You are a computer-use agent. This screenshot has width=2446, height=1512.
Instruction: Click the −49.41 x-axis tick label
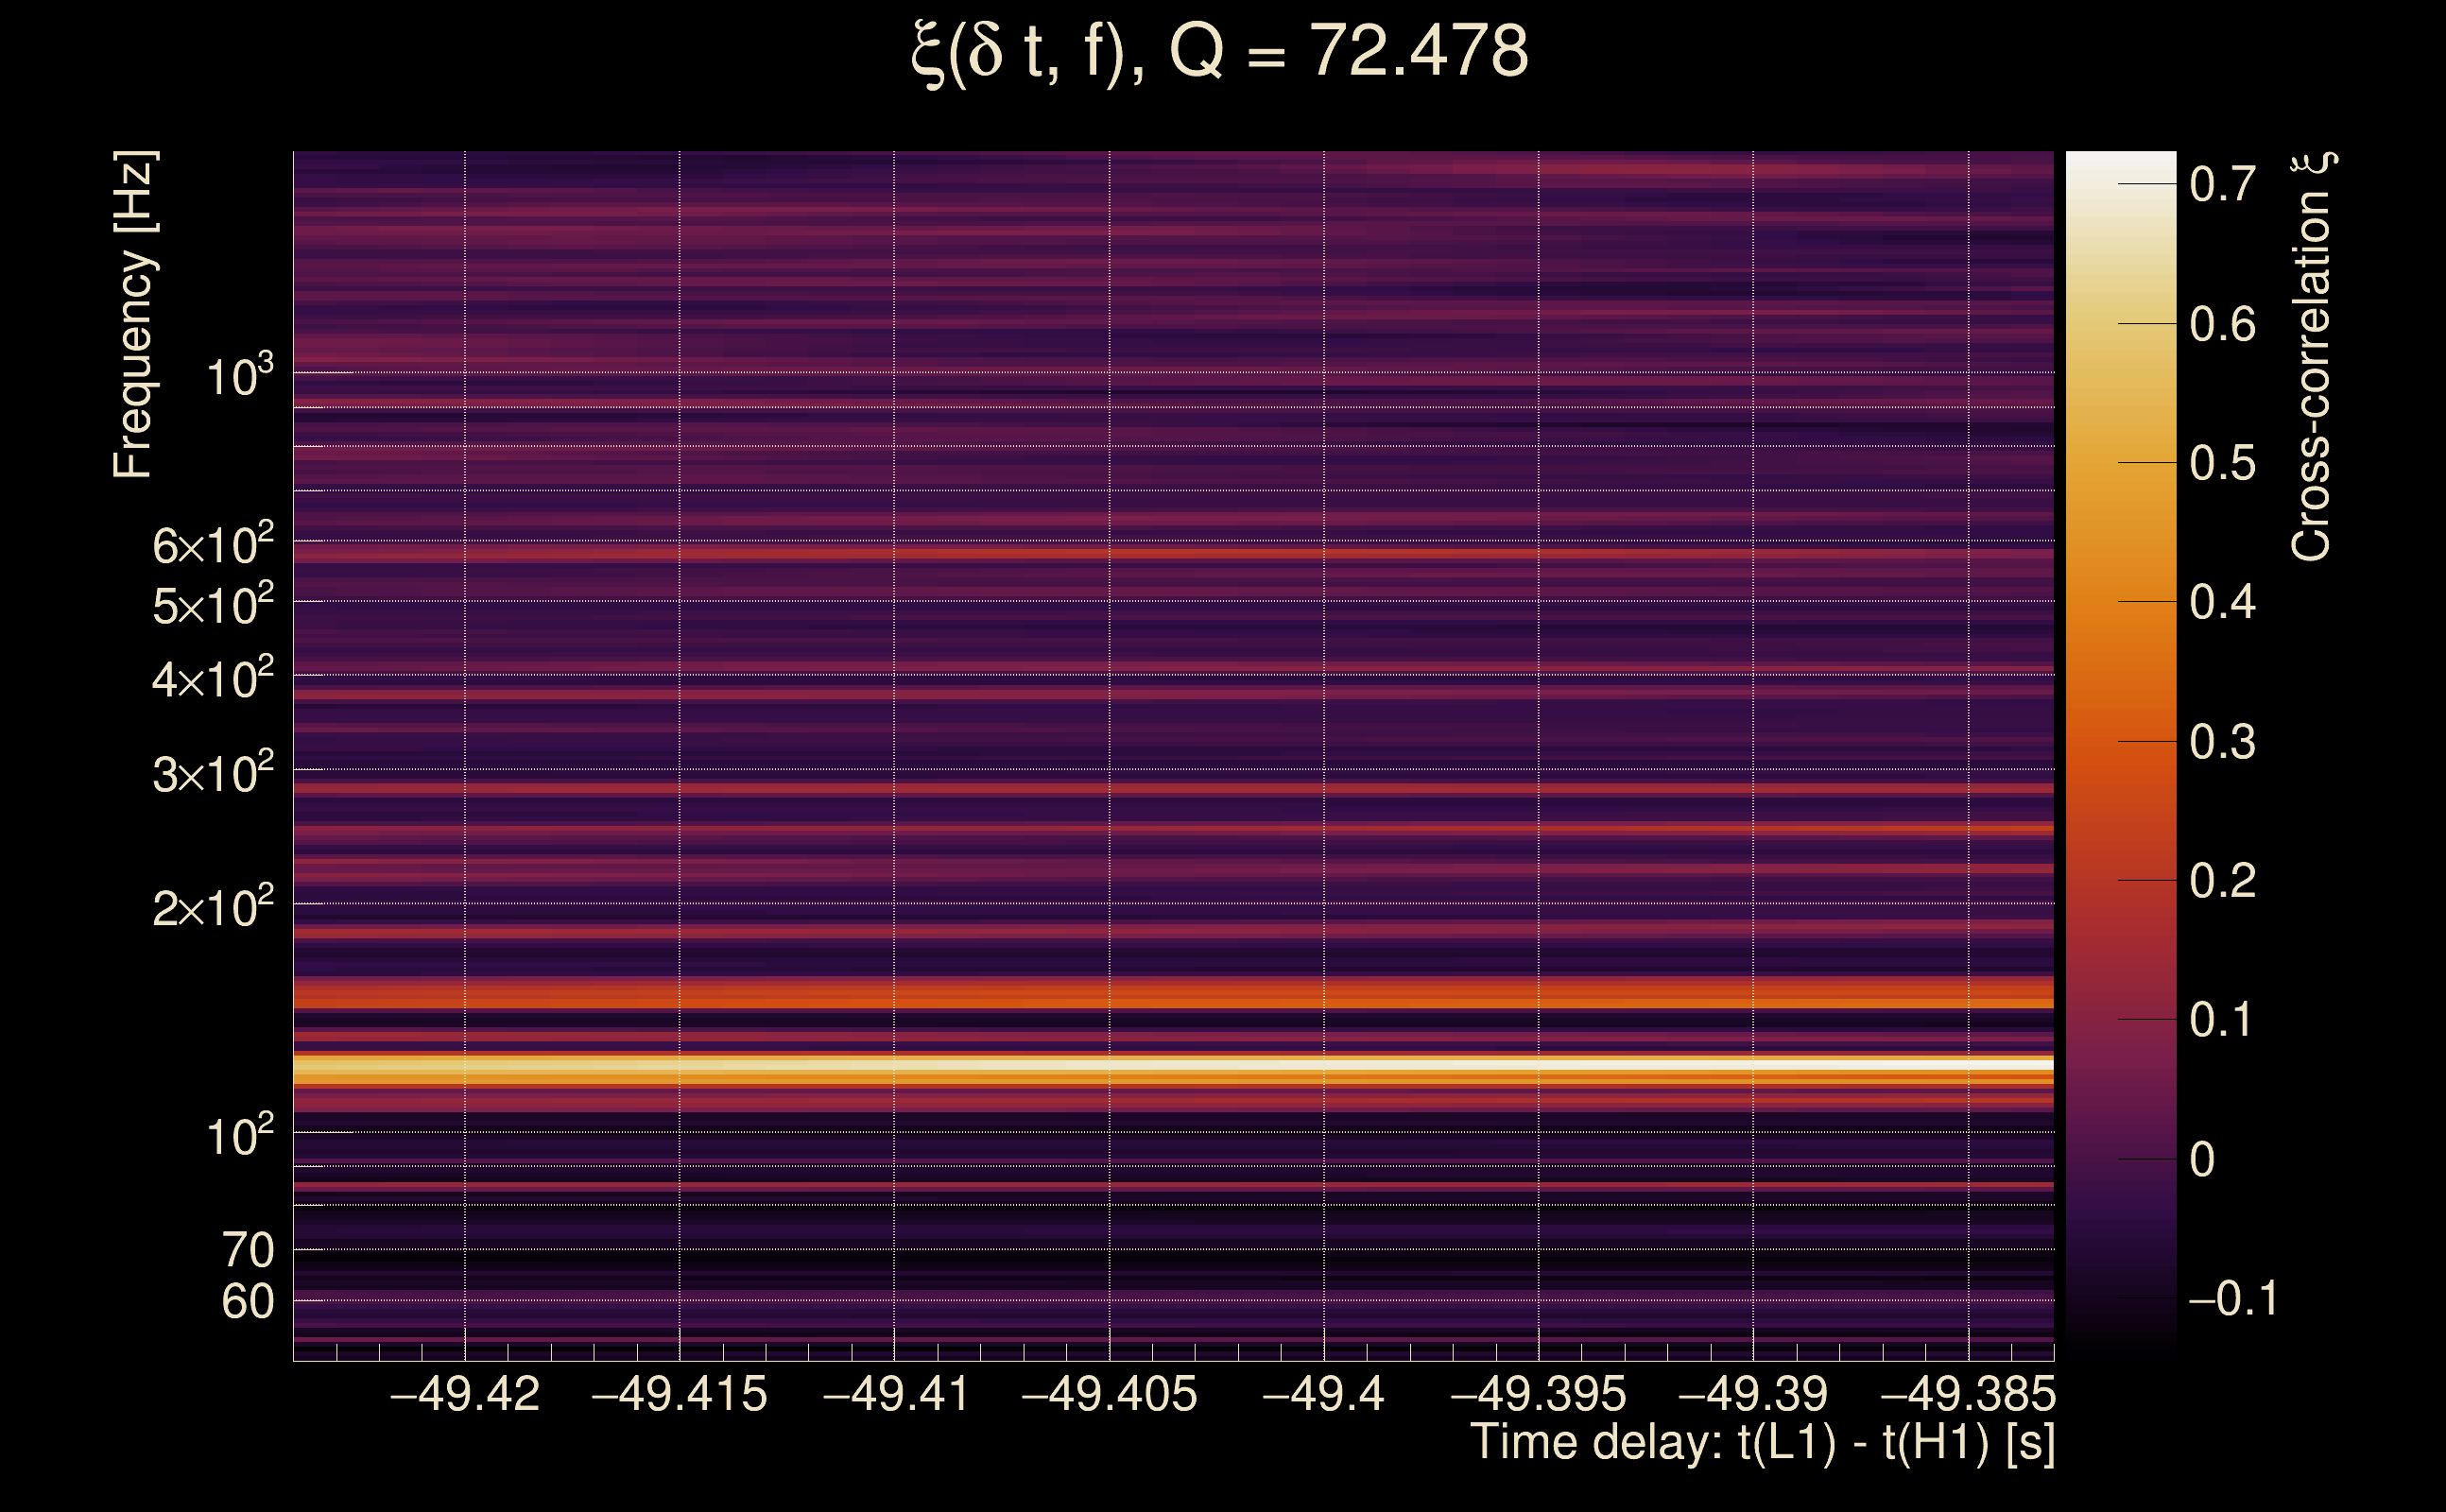895,1394
